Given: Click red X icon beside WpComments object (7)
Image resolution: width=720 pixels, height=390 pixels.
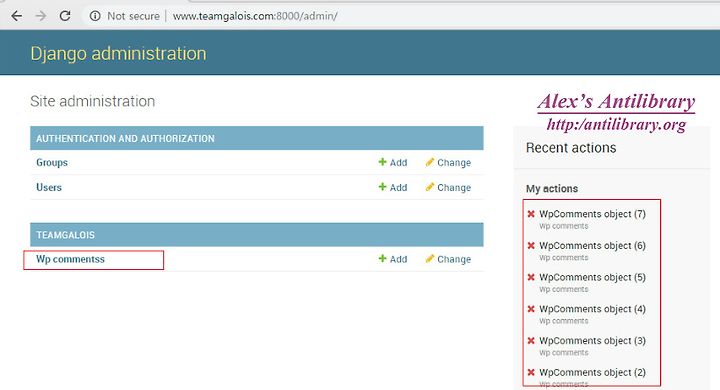Looking at the screenshot, I should (531, 214).
